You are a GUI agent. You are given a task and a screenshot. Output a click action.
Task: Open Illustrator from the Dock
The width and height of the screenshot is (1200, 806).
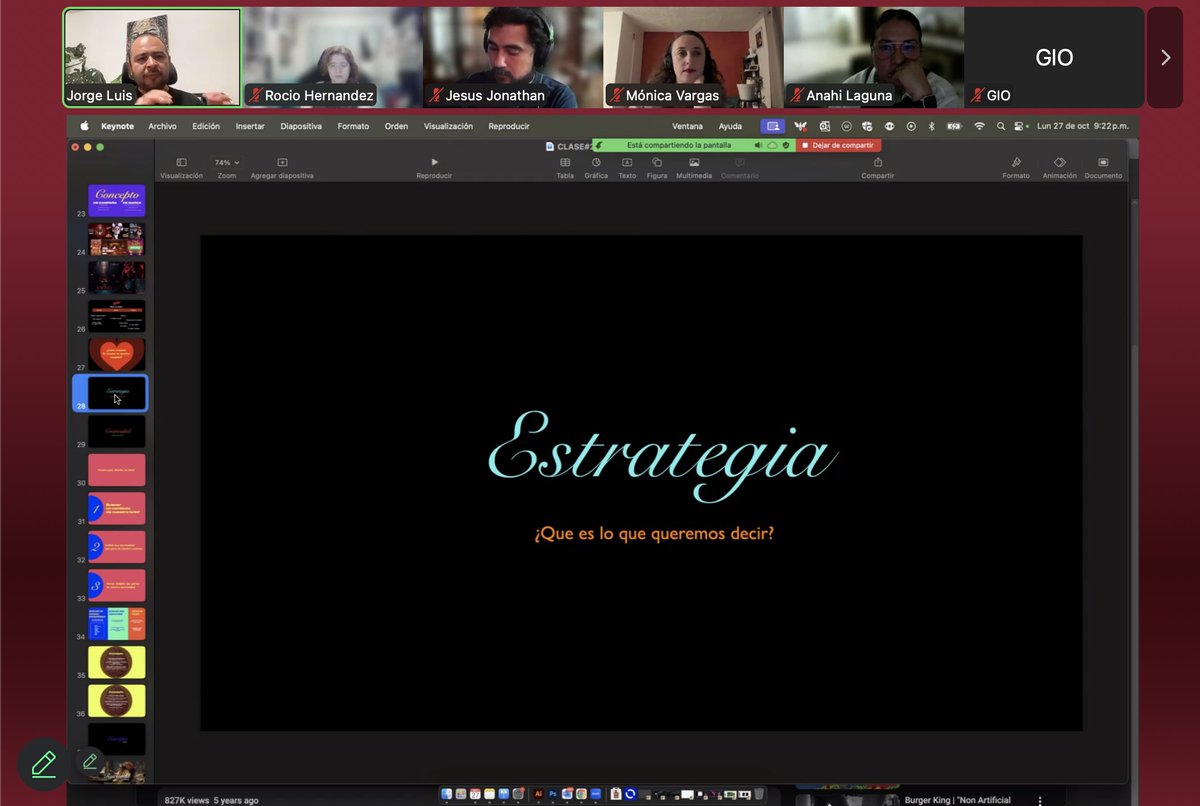tap(539, 793)
